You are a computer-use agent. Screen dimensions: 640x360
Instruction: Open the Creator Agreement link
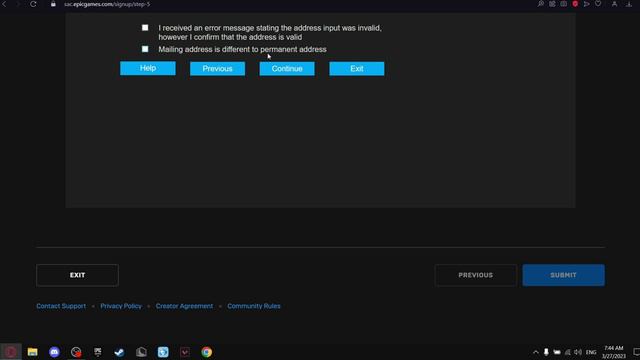point(184,306)
